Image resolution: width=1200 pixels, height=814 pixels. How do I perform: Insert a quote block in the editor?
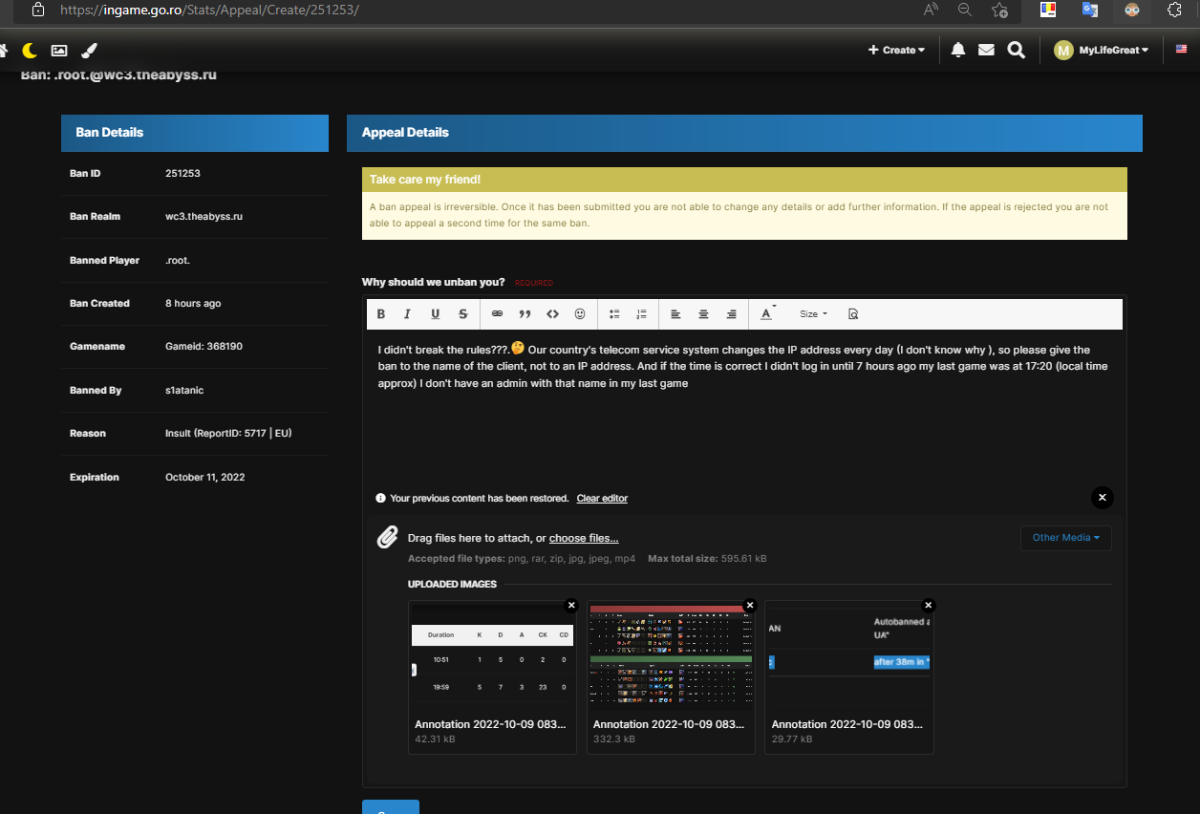pos(524,314)
